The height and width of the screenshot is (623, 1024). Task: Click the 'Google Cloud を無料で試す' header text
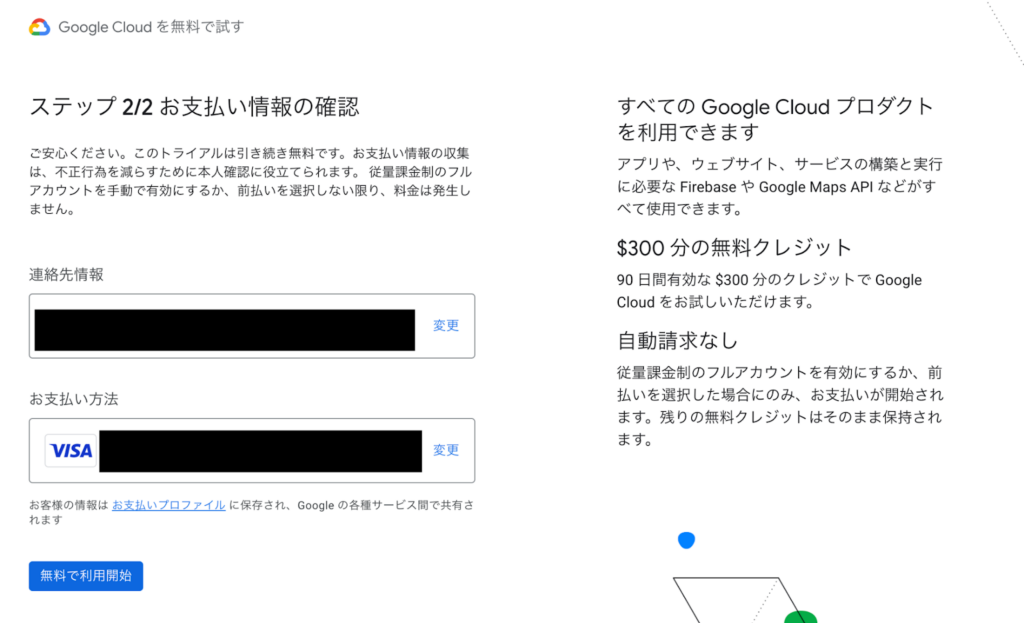pos(150,27)
